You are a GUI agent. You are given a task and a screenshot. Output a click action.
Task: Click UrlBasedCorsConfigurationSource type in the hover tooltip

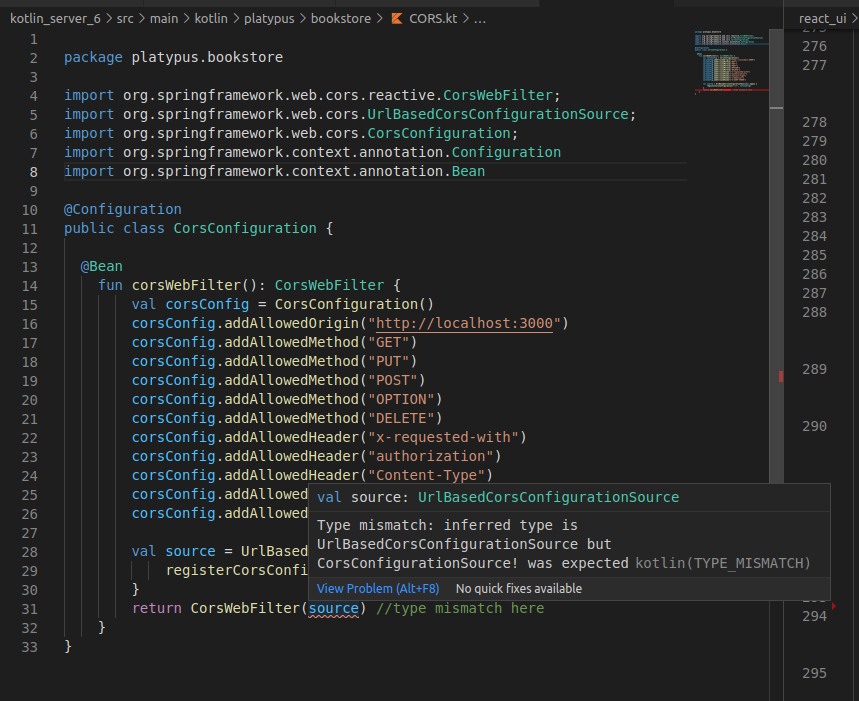548,497
